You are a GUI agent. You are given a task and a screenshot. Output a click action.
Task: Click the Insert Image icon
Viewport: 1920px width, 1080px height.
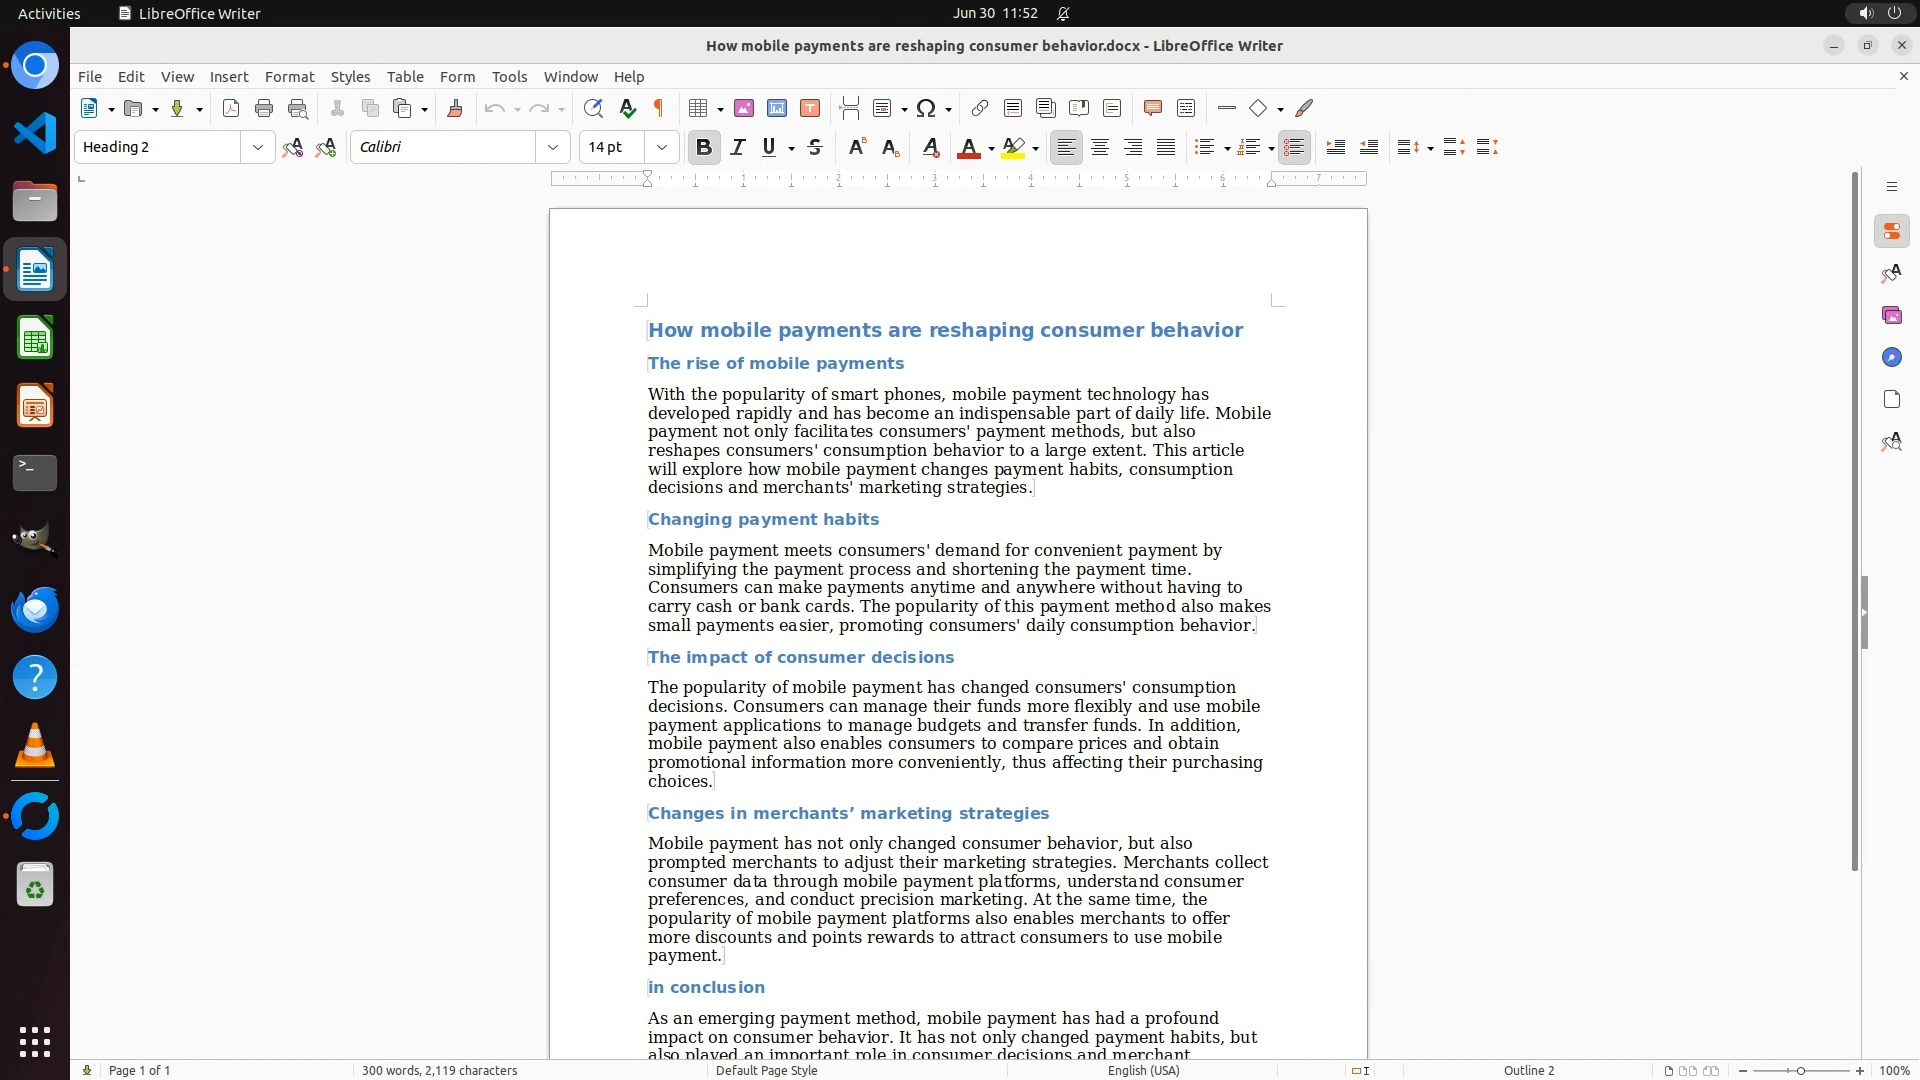[744, 109]
